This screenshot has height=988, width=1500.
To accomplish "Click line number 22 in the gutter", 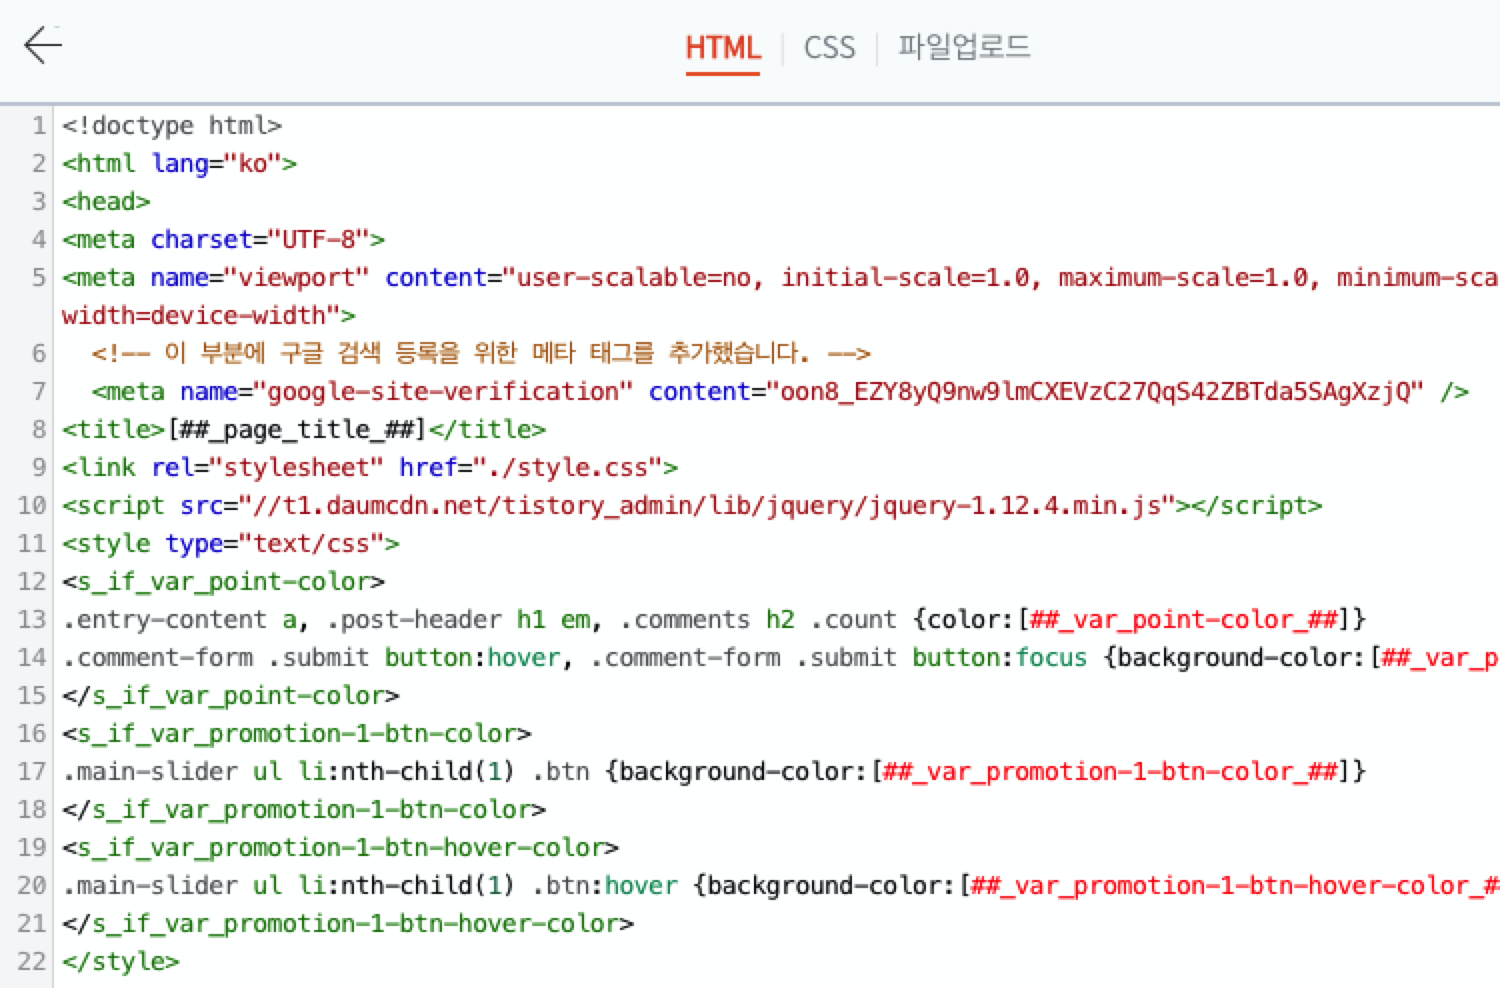I will (x=32, y=962).
